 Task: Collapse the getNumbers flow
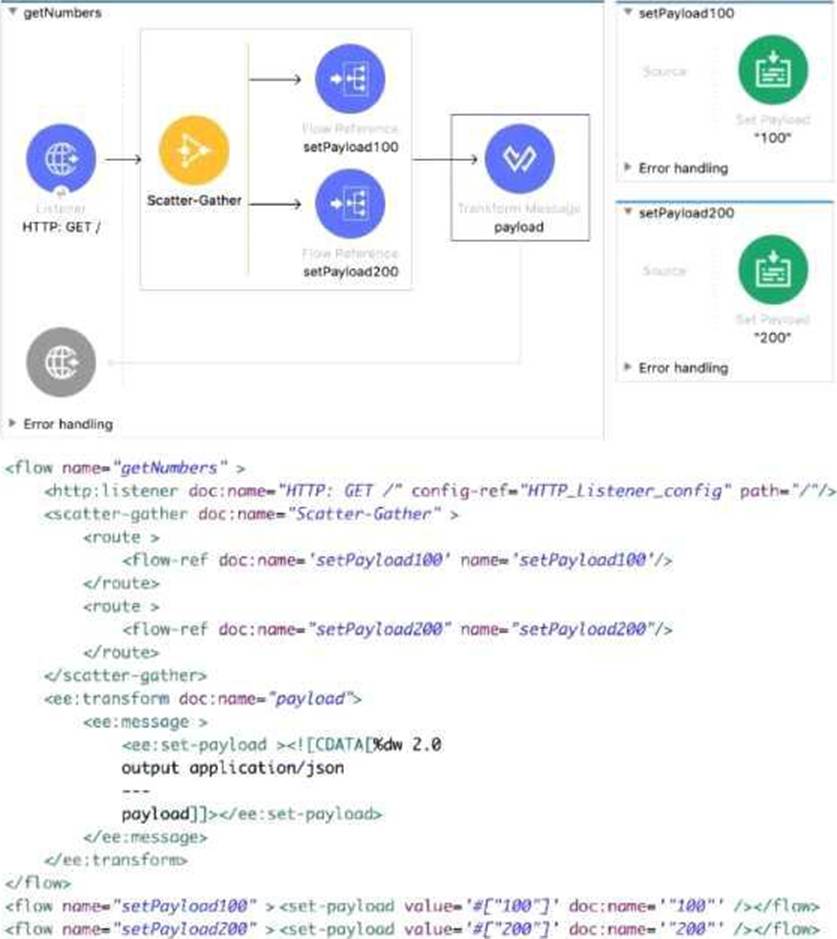coord(13,13)
